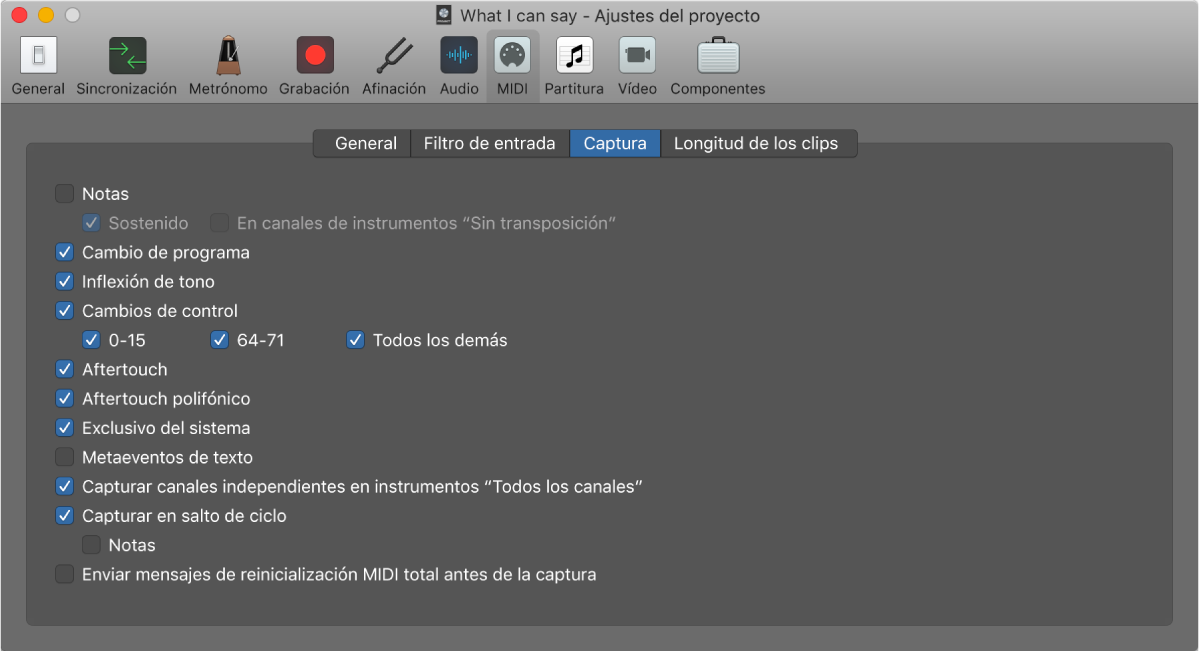Open the Afinación tuning fork icon
Viewport: 1200px width, 652px height.
click(394, 56)
